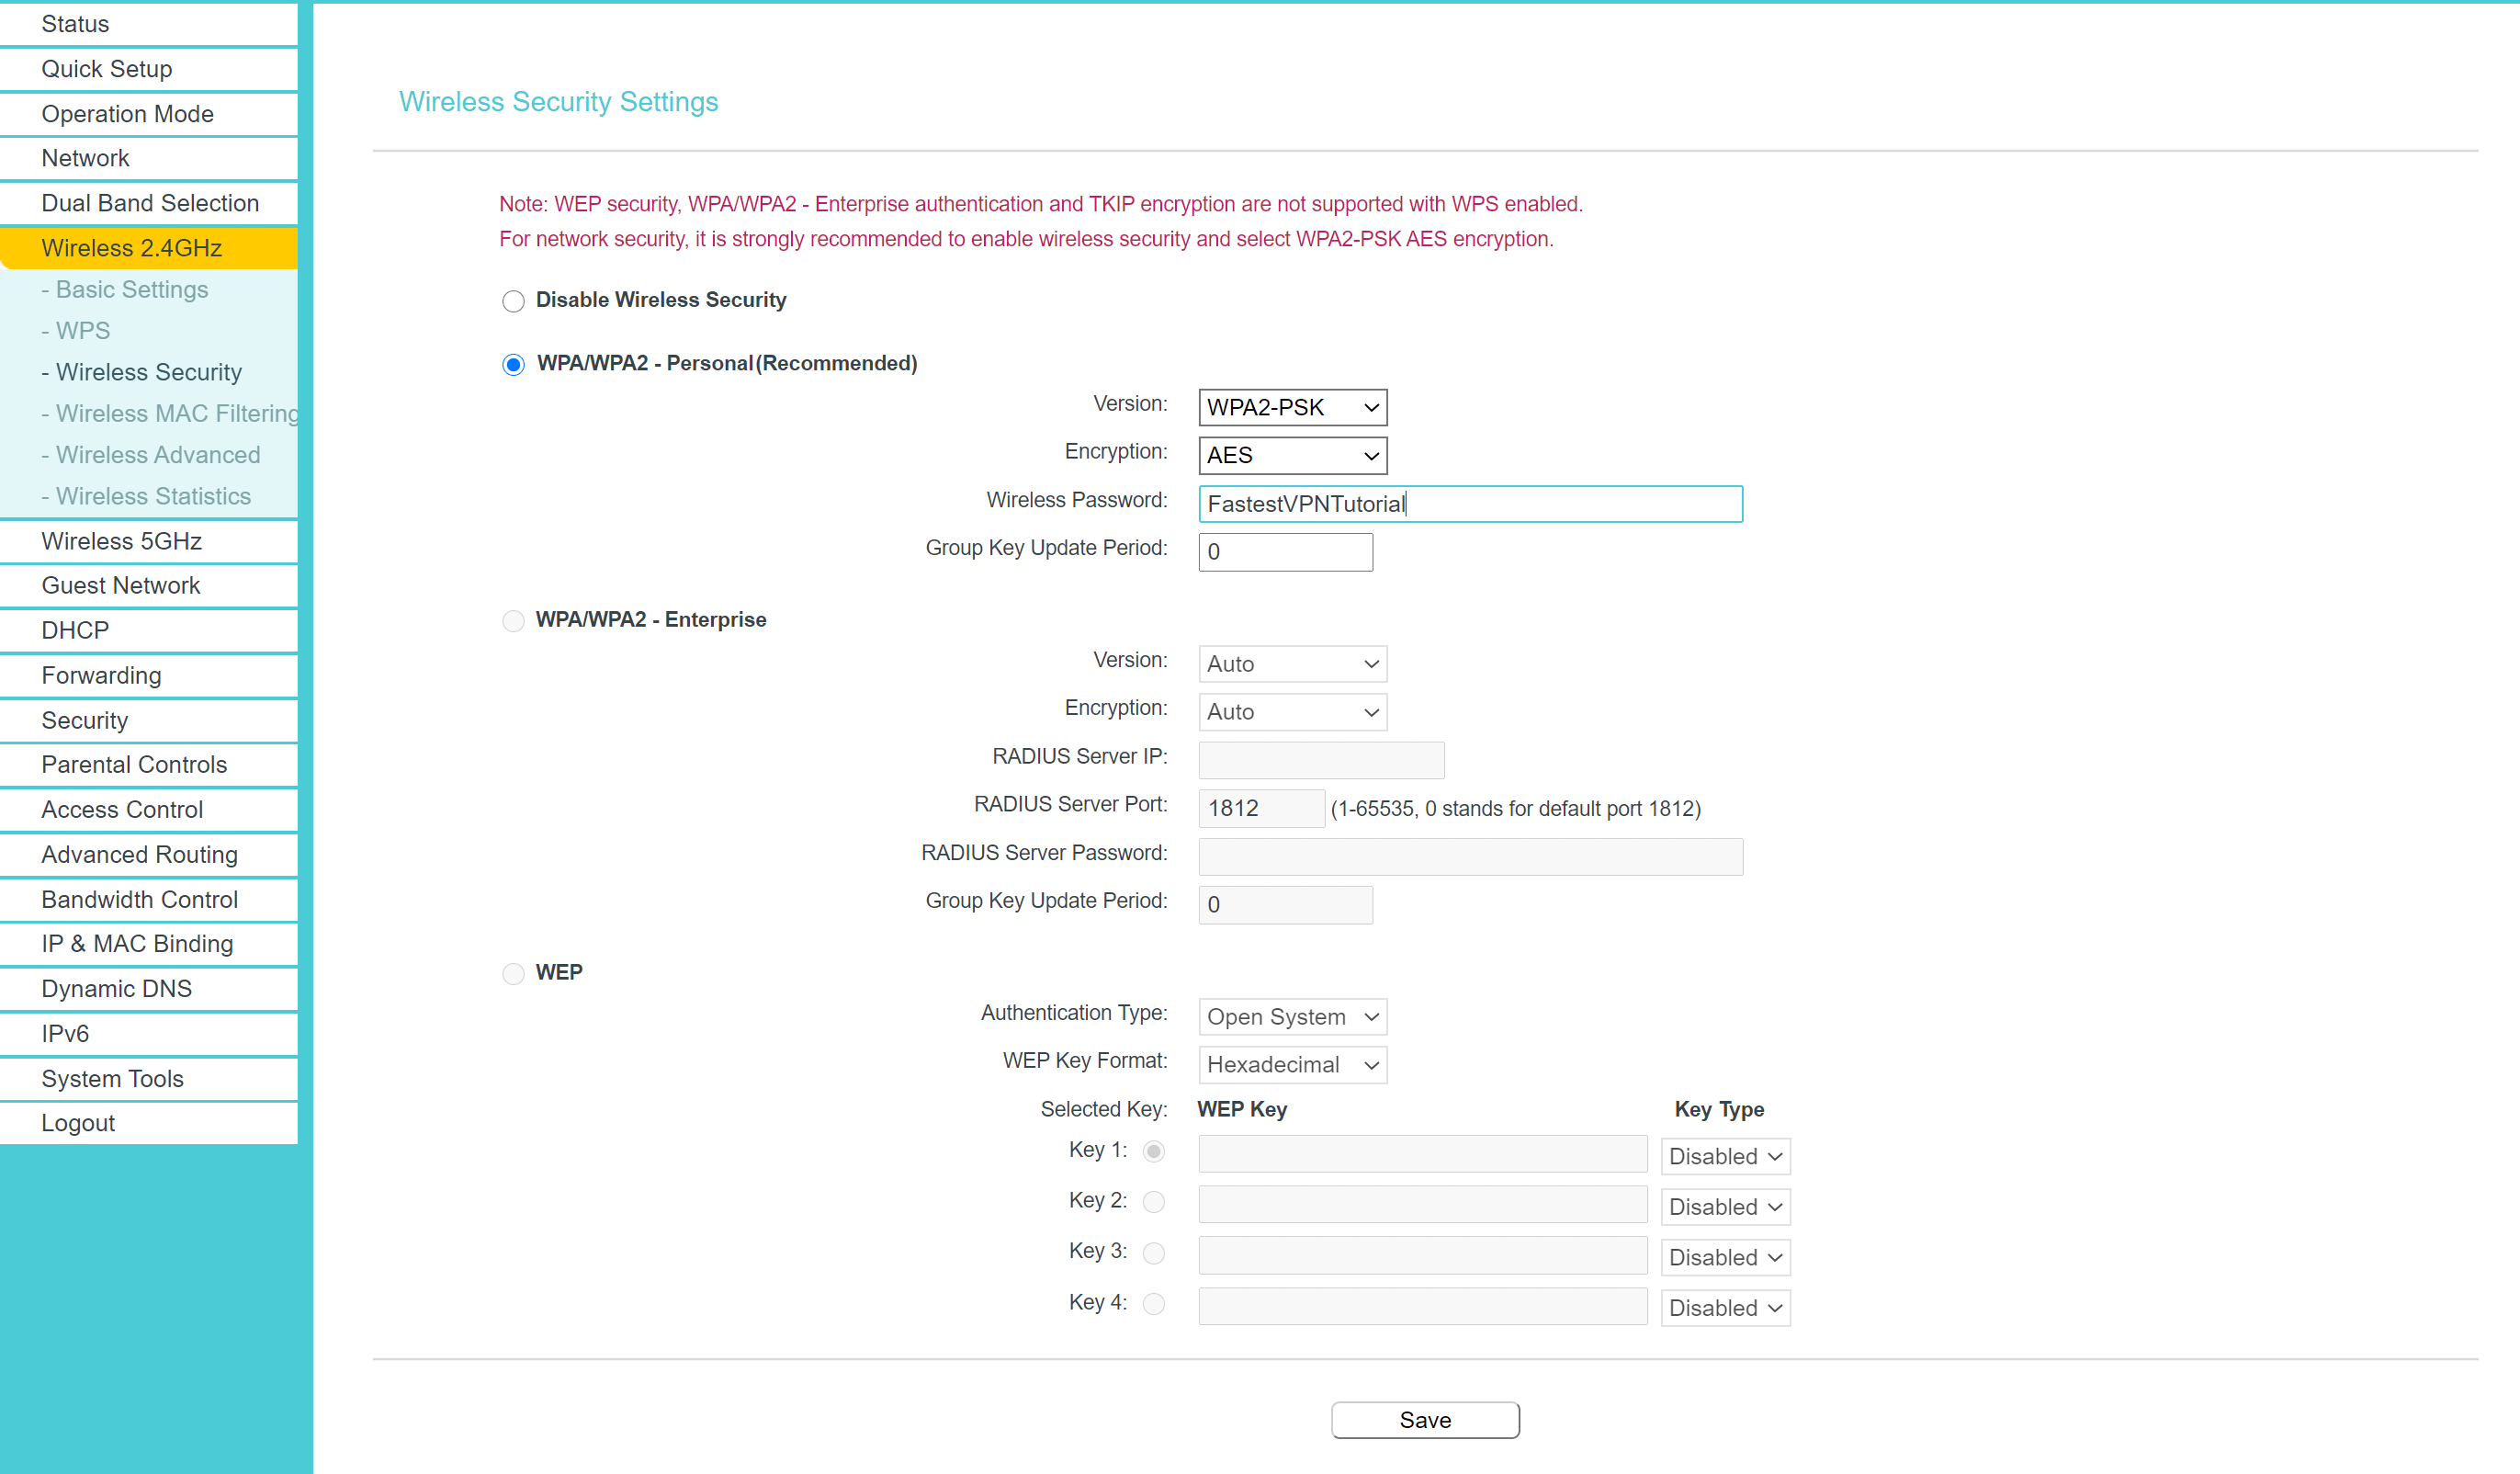
Task: Click the Logout link
Action: (78, 1122)
